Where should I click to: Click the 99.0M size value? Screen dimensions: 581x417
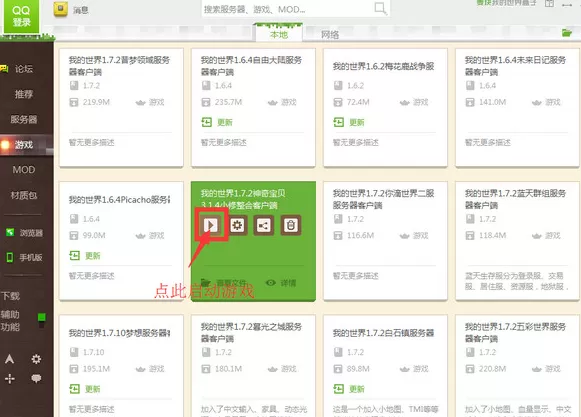click(94, 235)
